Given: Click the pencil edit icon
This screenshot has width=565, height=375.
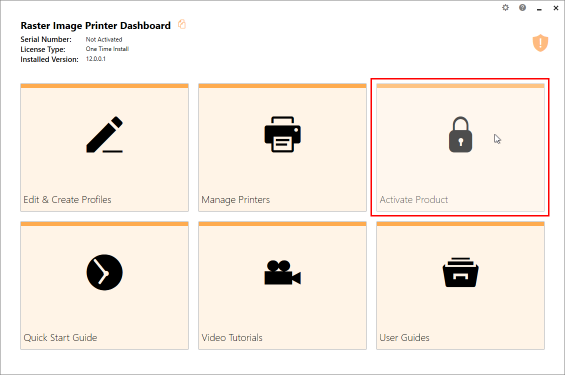Looking at the screenshot, I should pyautogui.click(x=104, y=134).
